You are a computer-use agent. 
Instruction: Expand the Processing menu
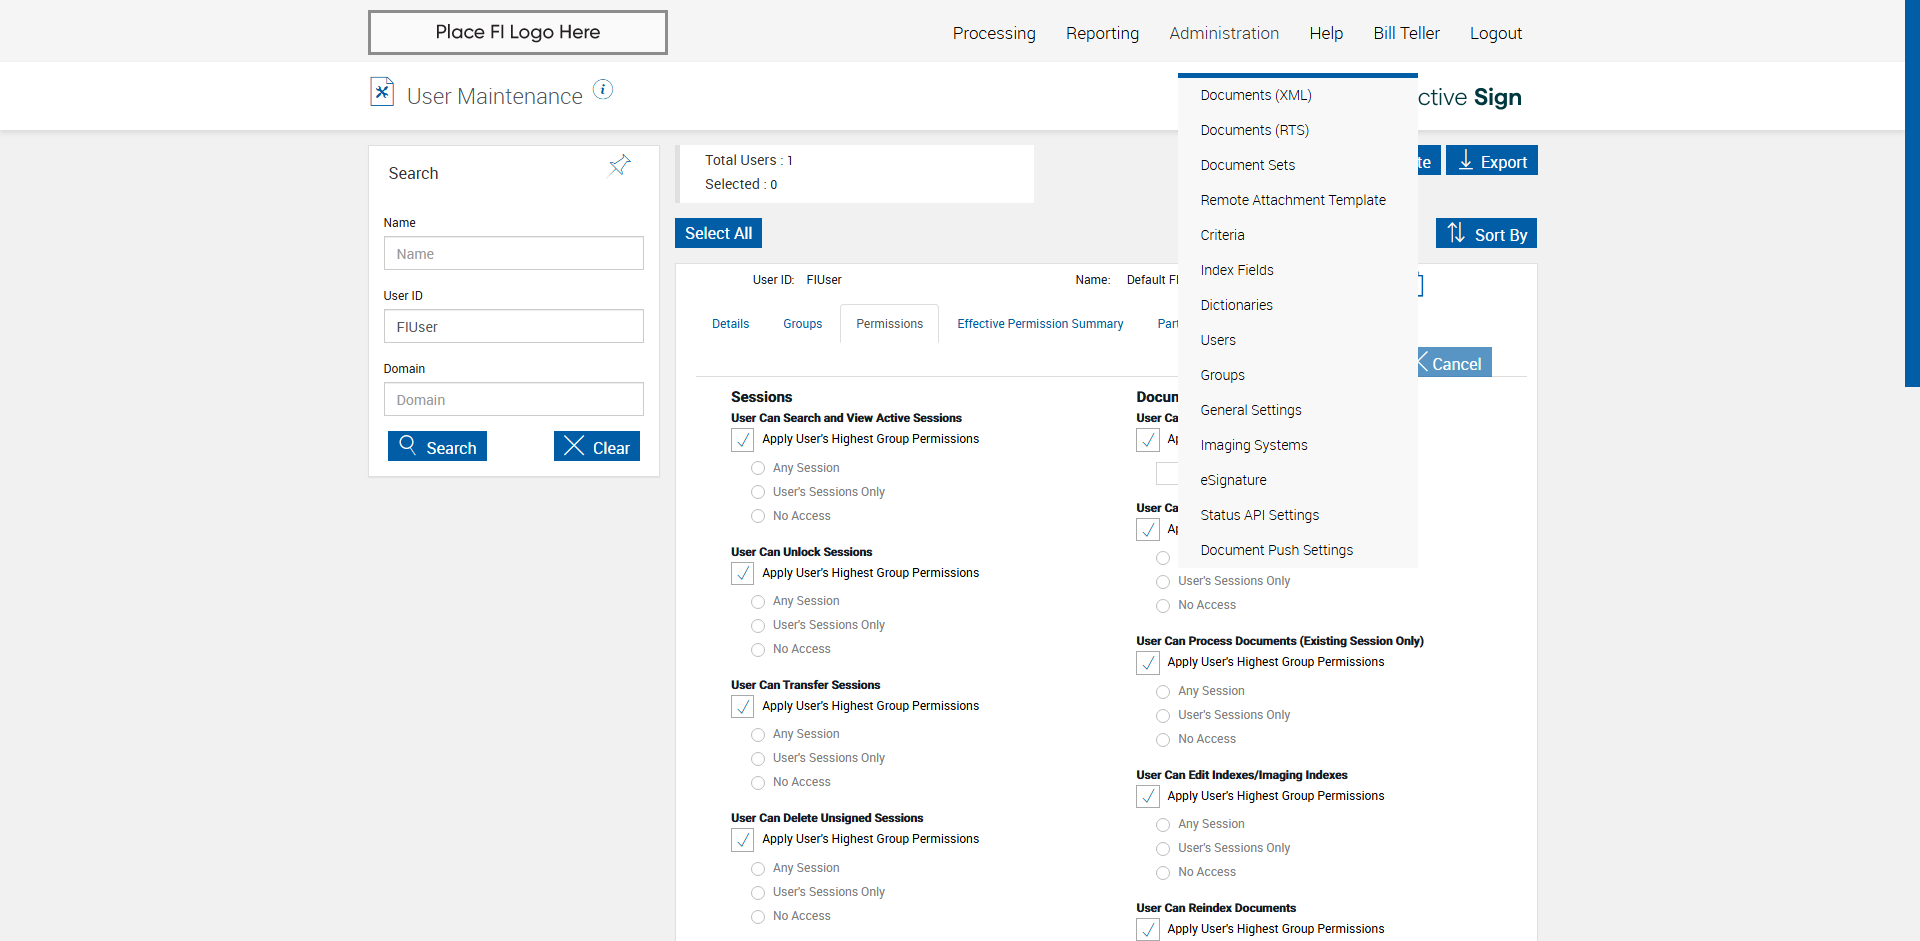(994, 33)
